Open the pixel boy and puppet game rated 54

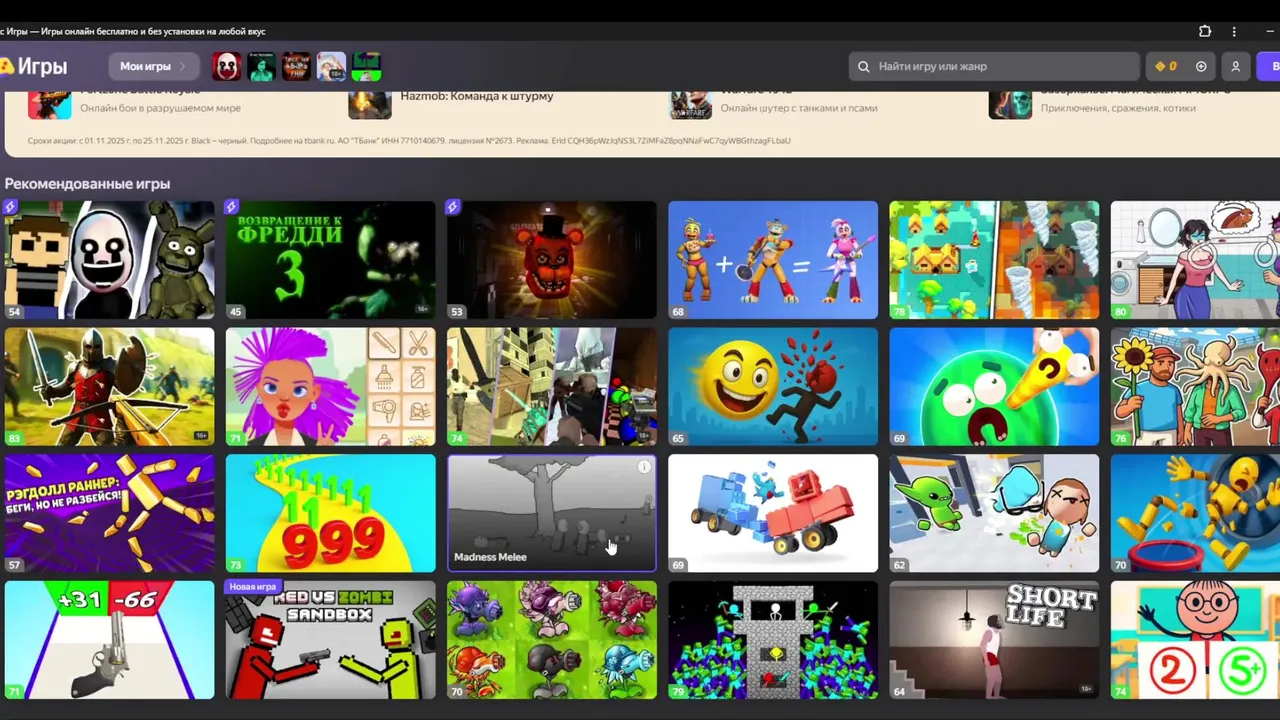pos(109,260)
